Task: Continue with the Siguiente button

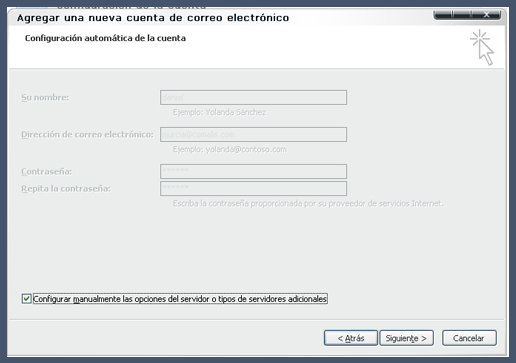Action: 406,338
